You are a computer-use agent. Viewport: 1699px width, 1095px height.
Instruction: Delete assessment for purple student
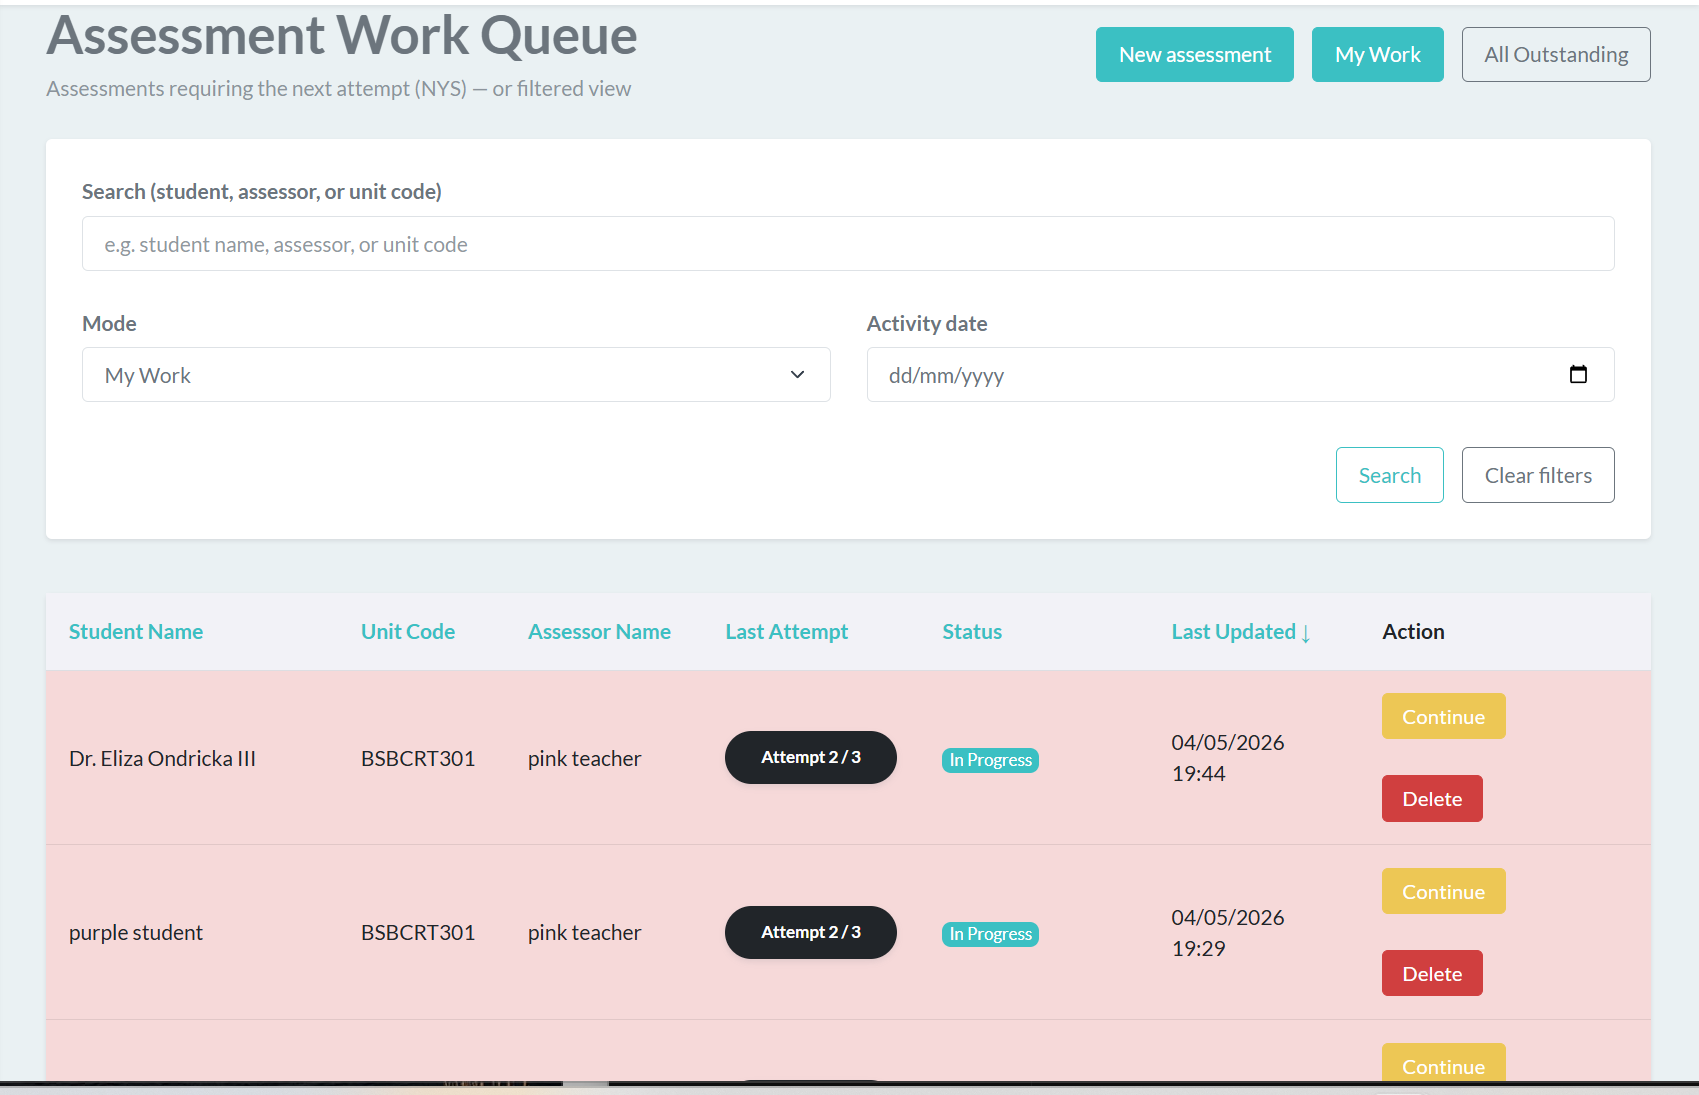(1432, 974)
